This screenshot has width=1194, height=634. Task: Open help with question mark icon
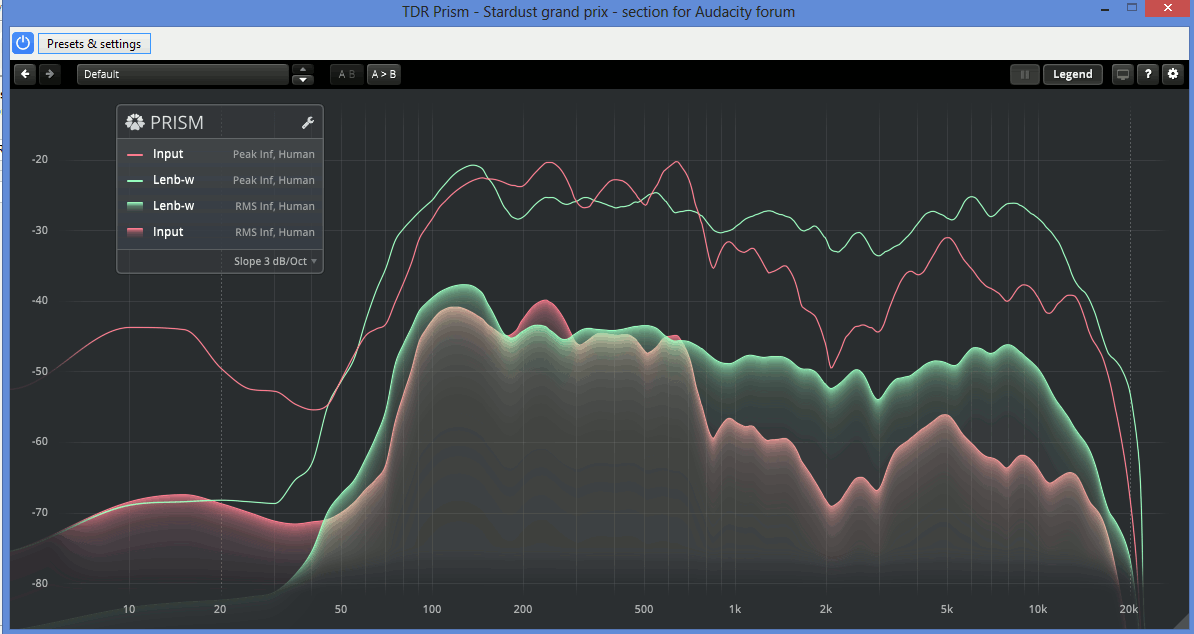click(1148, 74)
